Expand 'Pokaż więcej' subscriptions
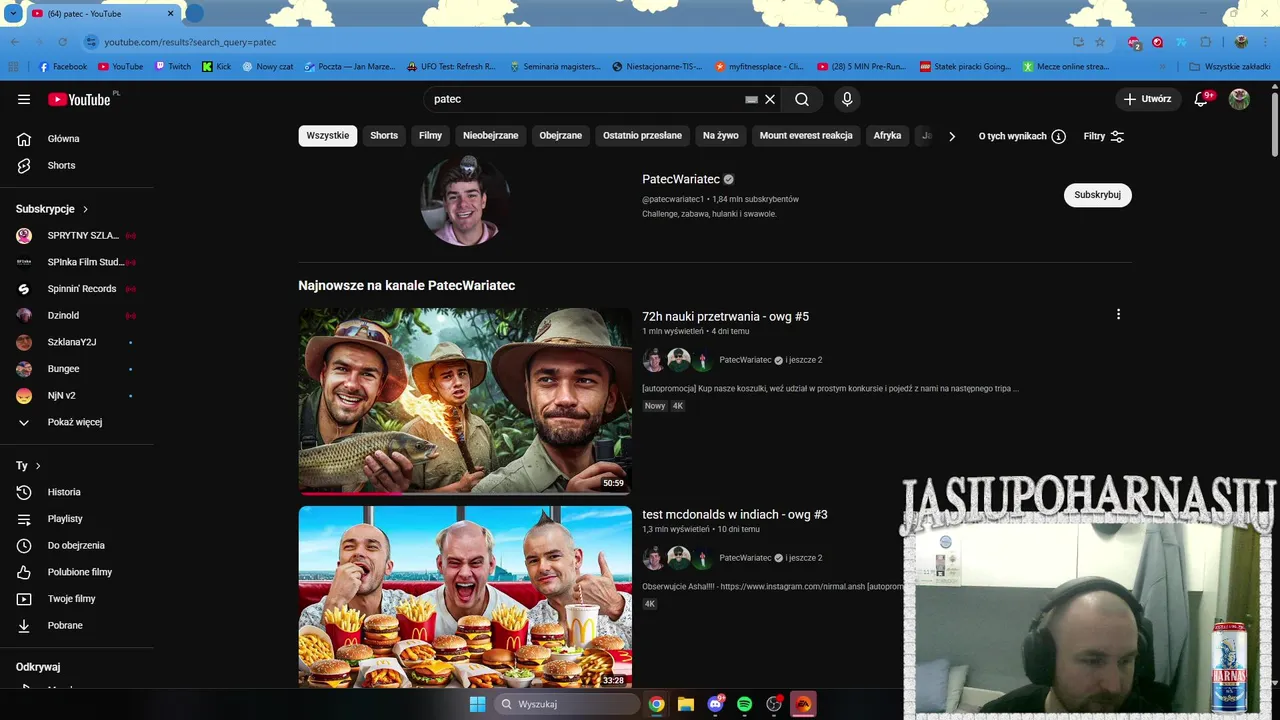Screen dimensions: 1280x720 click(x=77, y=422)
